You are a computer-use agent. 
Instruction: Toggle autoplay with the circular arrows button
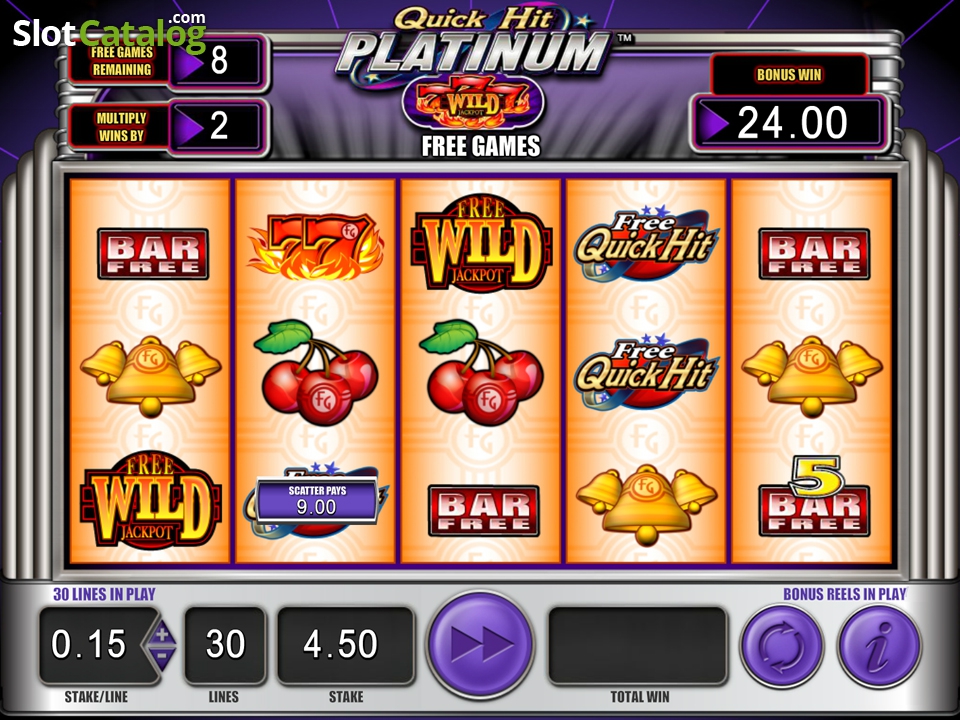781,646
